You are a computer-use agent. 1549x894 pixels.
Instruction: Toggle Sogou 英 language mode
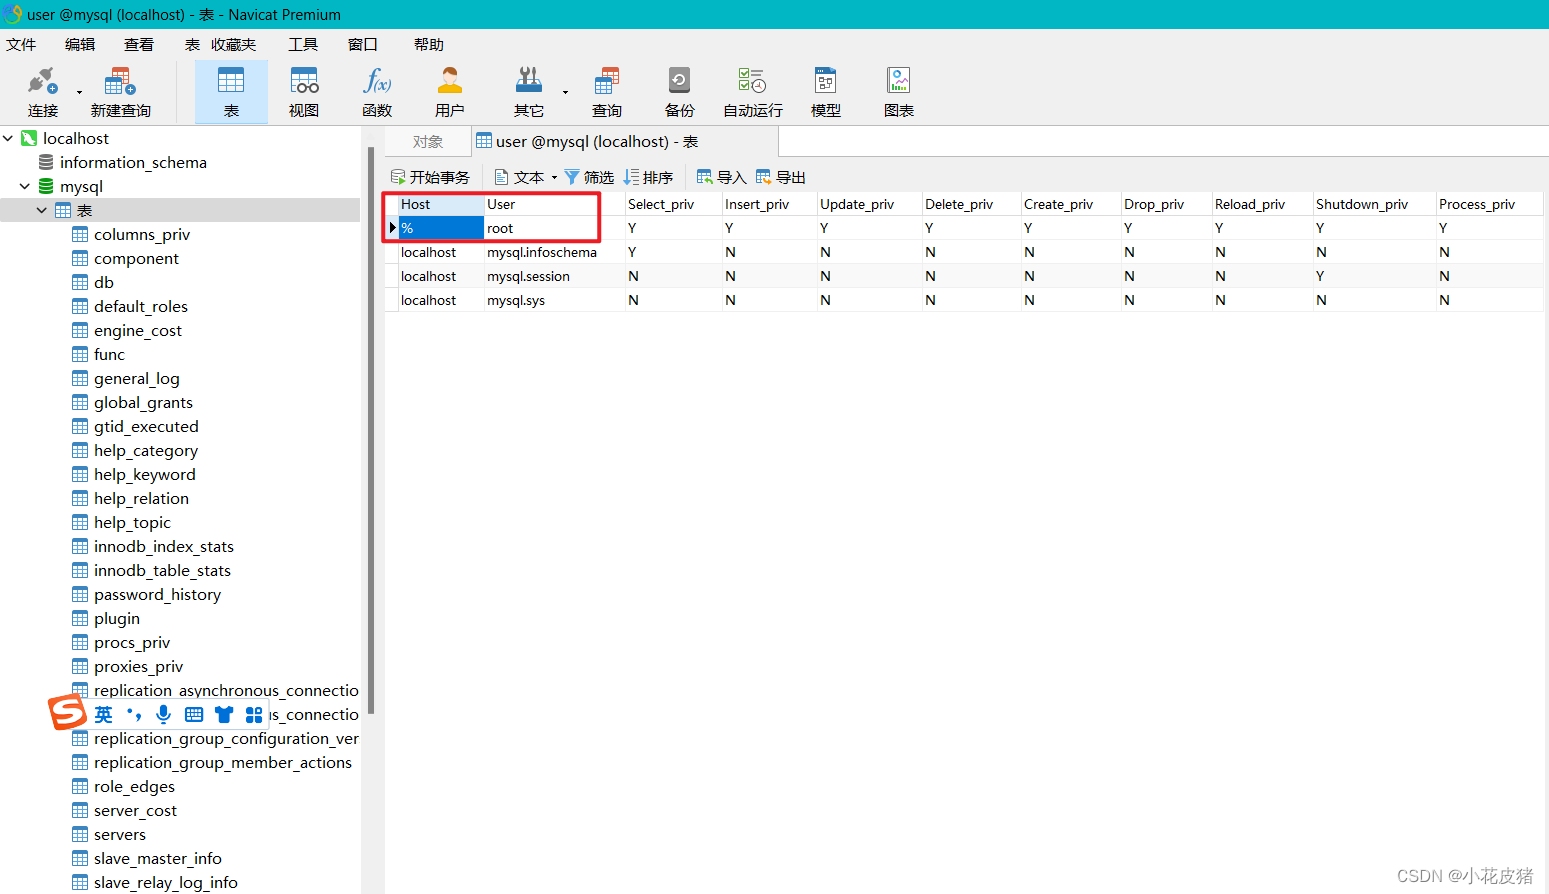coord(104,714)
